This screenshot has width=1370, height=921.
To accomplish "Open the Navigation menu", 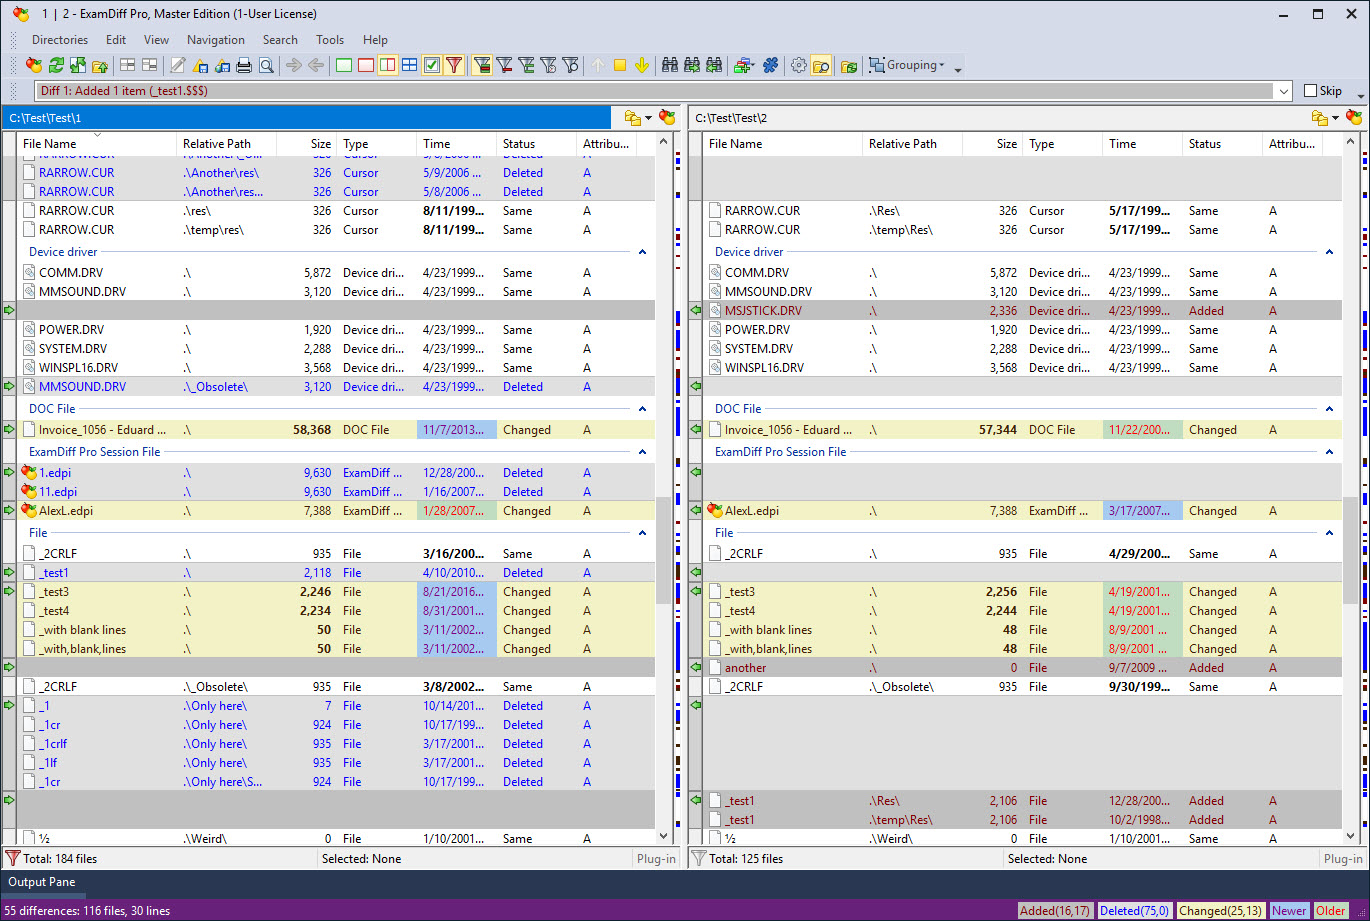I will 216,40.
